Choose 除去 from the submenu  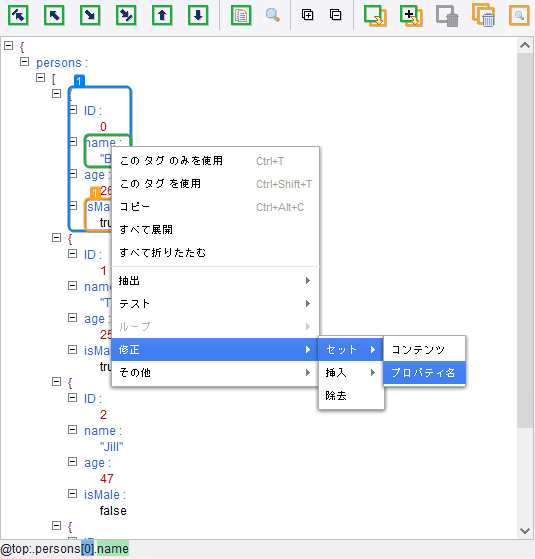click(351, 396)
